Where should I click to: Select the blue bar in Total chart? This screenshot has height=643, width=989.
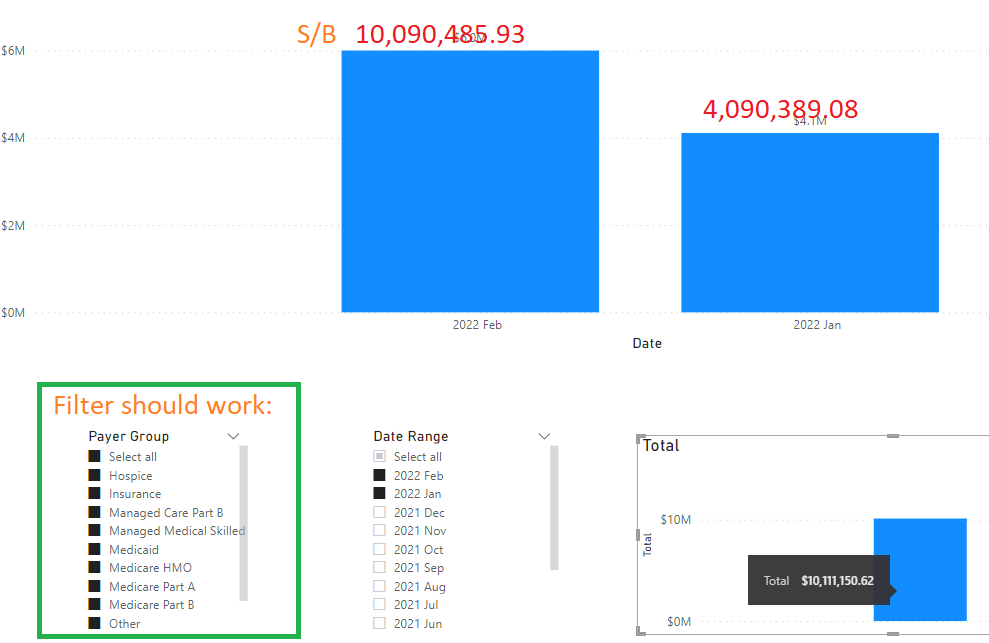(x=920, y=569)
